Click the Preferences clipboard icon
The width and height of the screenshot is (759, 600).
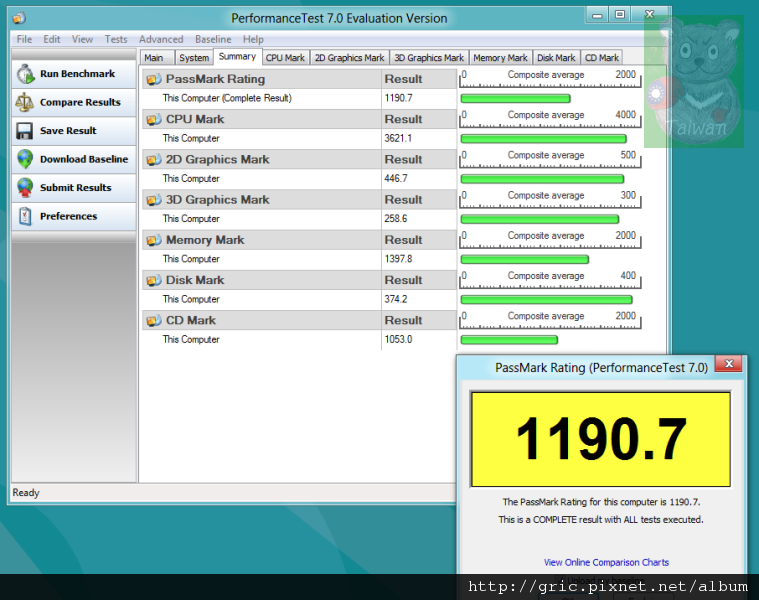pos(25,216)
